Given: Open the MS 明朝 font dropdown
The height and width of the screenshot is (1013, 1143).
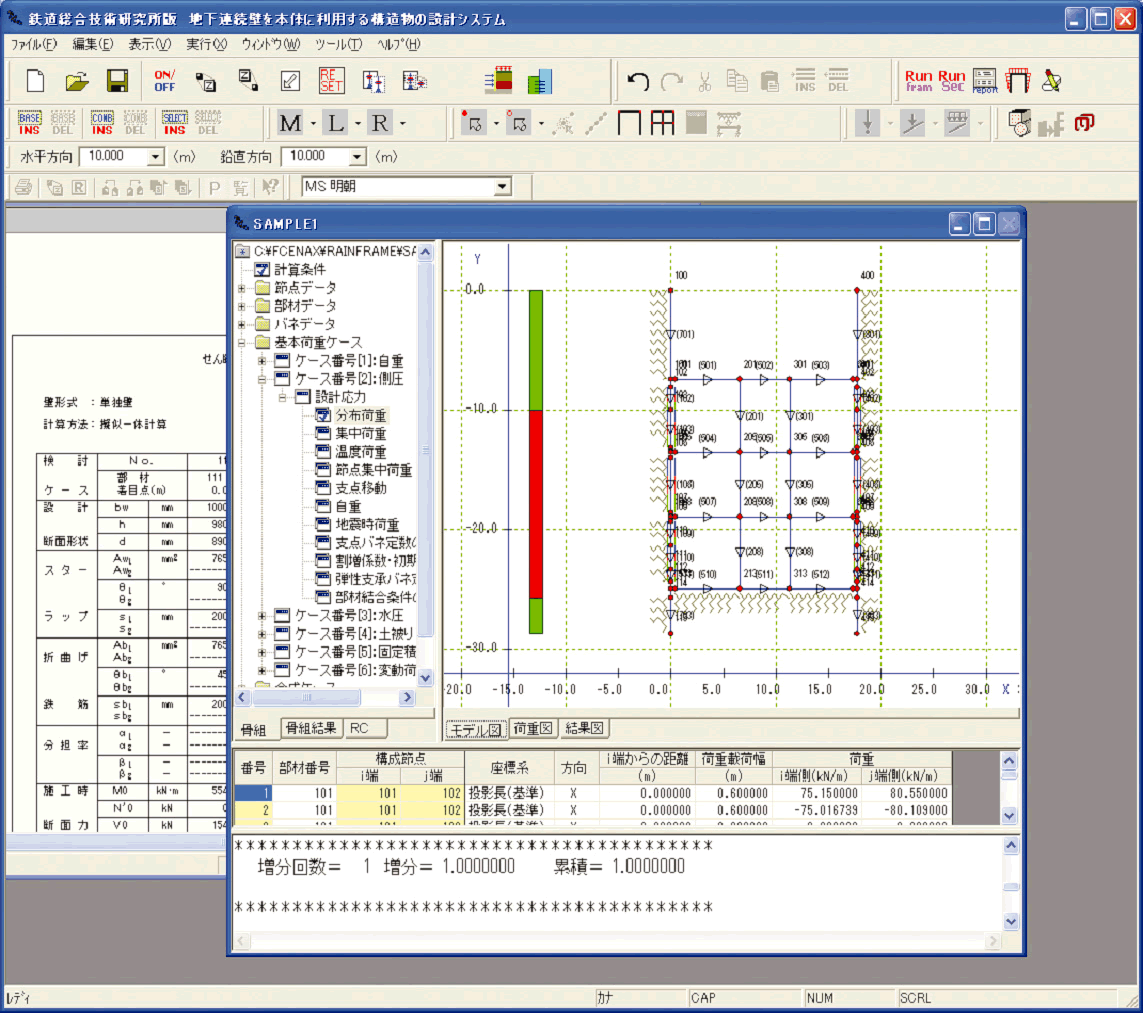Looking at the screenshot, I should pyautogui.click(x=501, y=186).
